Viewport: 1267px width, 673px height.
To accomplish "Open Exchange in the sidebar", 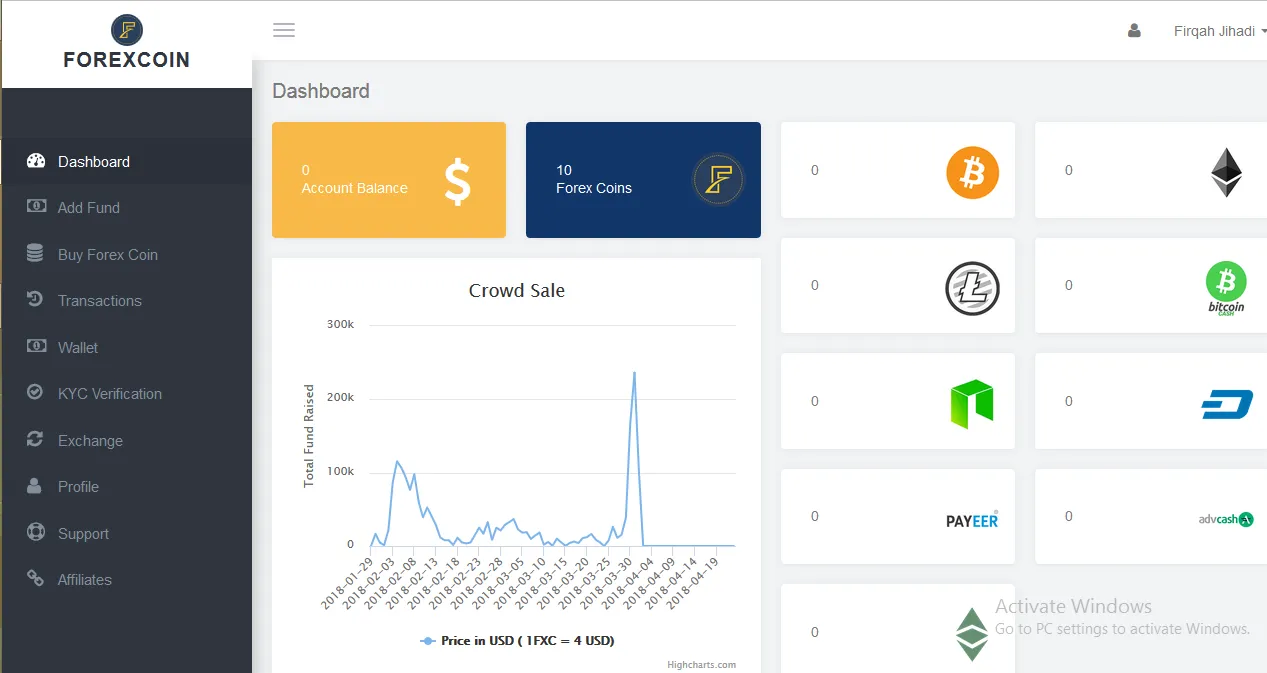I will point(126,440).
